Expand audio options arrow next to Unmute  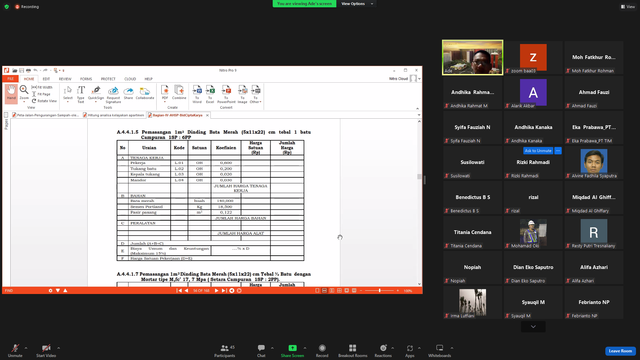pyautogui.click(x=26, y=348)
